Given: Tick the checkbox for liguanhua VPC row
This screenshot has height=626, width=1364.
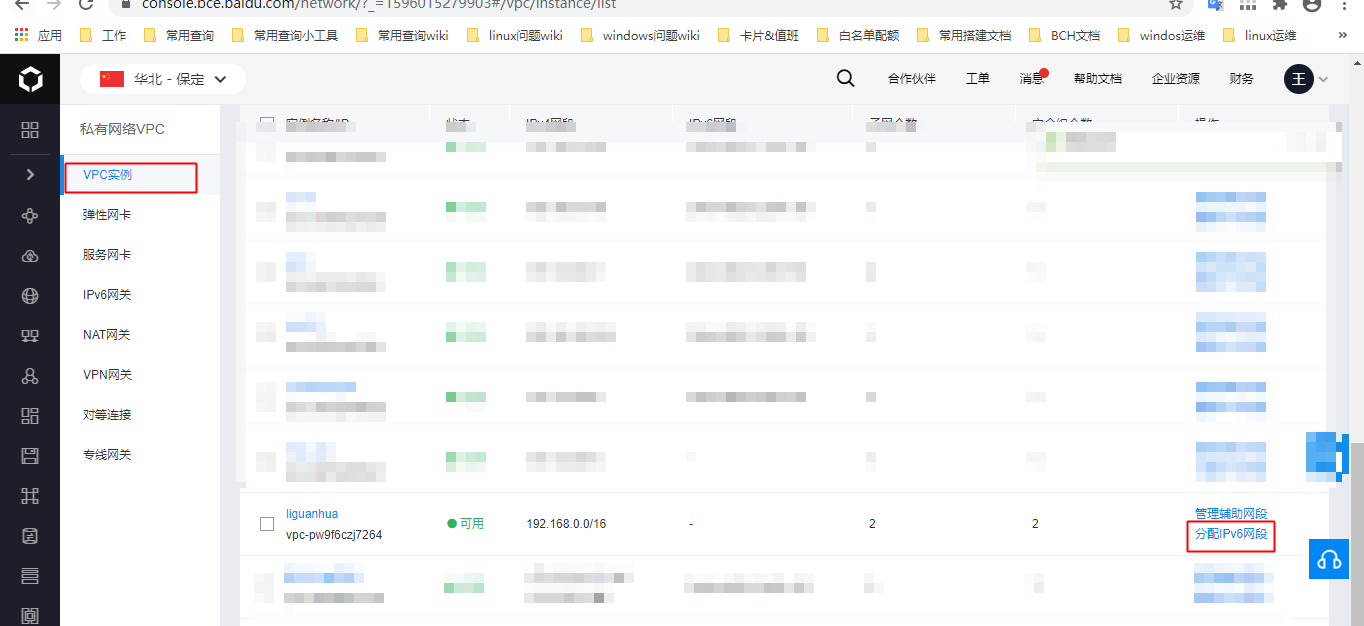Looking at the screenshot, I should tap(267, 524).
